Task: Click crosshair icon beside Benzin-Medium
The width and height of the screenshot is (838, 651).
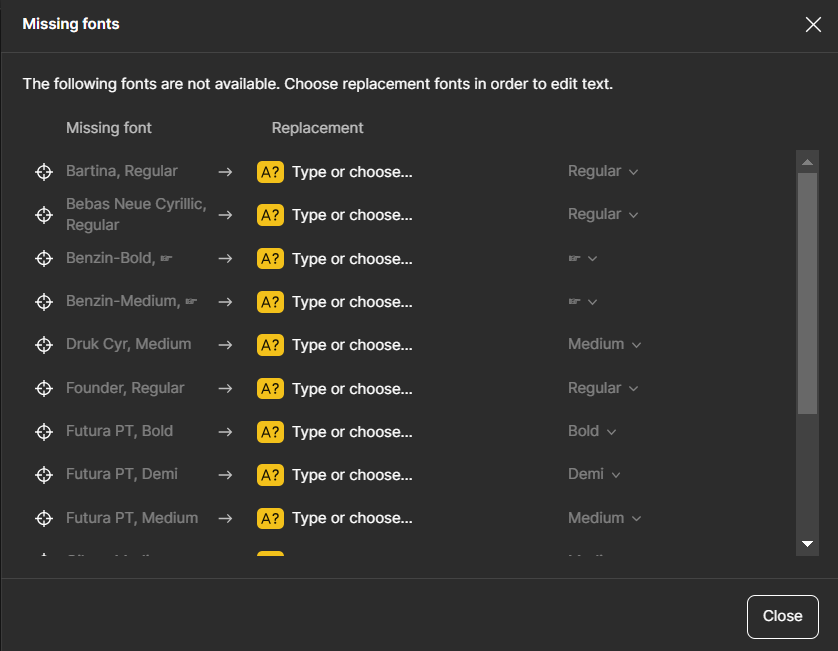Action: click(44, 302)
